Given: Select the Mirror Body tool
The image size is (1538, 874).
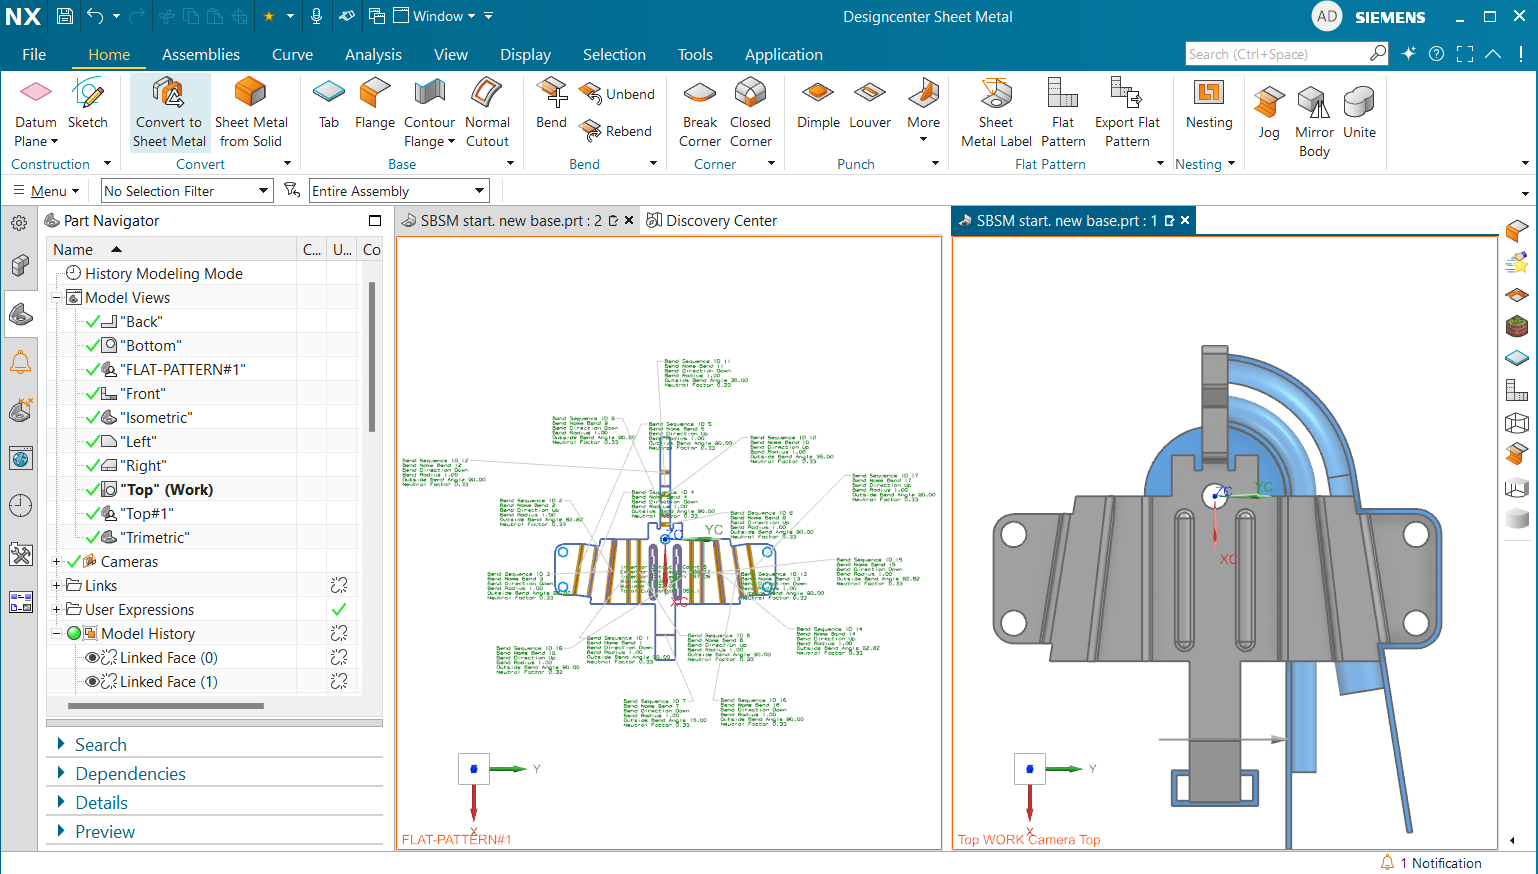Looking at the screenshot, I should pos(1314,113).
